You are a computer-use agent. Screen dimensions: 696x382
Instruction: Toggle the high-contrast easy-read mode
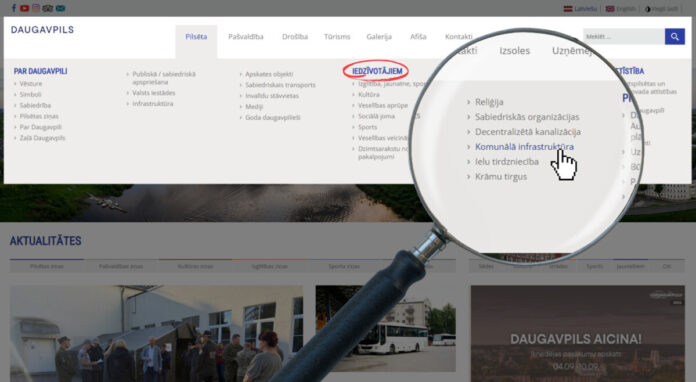661,9
